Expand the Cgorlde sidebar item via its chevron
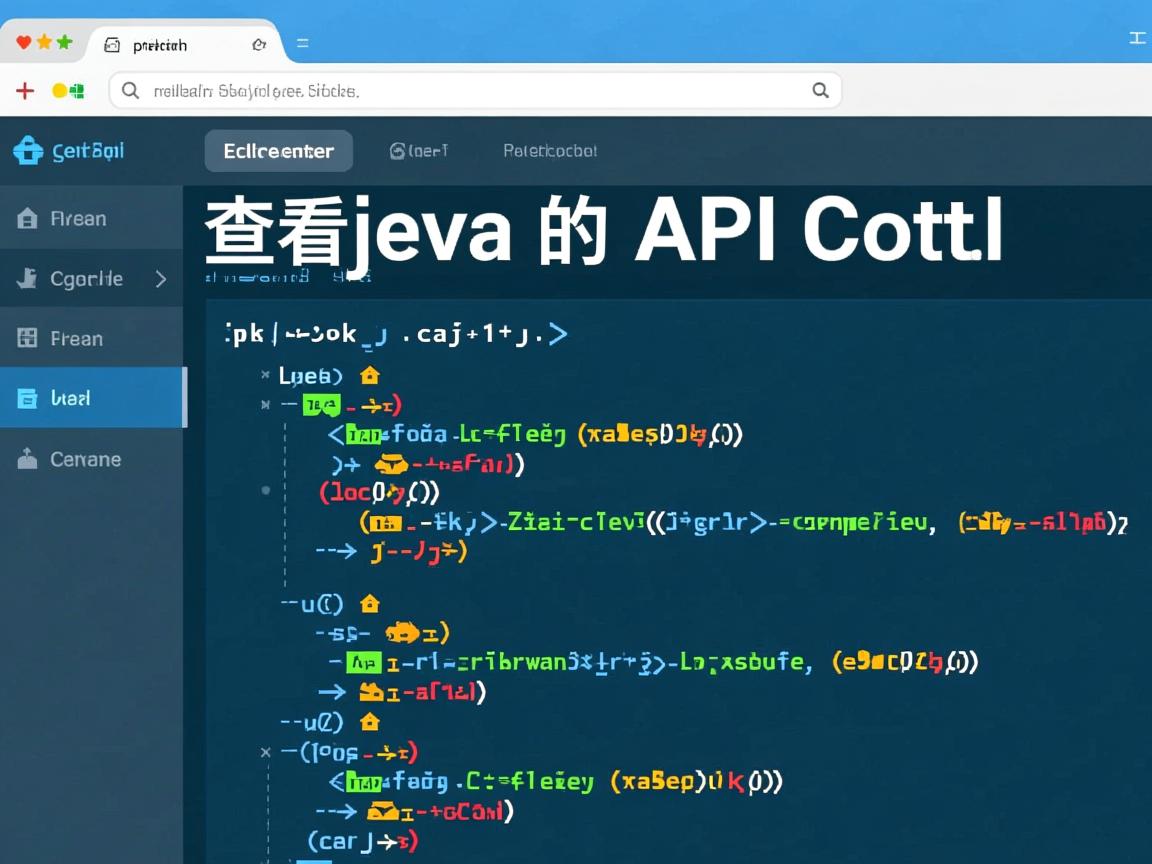This screenshot has width=1152, height=864. coord(162,279)
